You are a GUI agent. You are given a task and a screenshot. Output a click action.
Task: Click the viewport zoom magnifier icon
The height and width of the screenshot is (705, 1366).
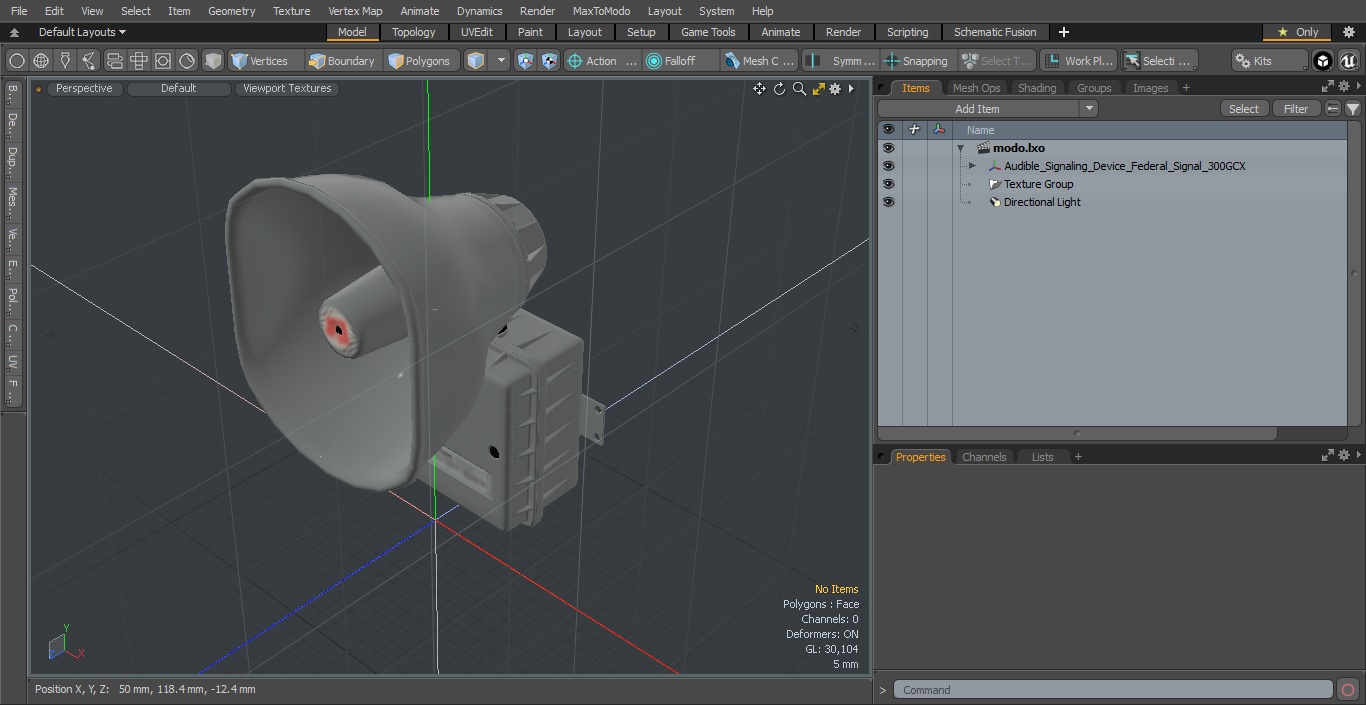coord(799,89)
